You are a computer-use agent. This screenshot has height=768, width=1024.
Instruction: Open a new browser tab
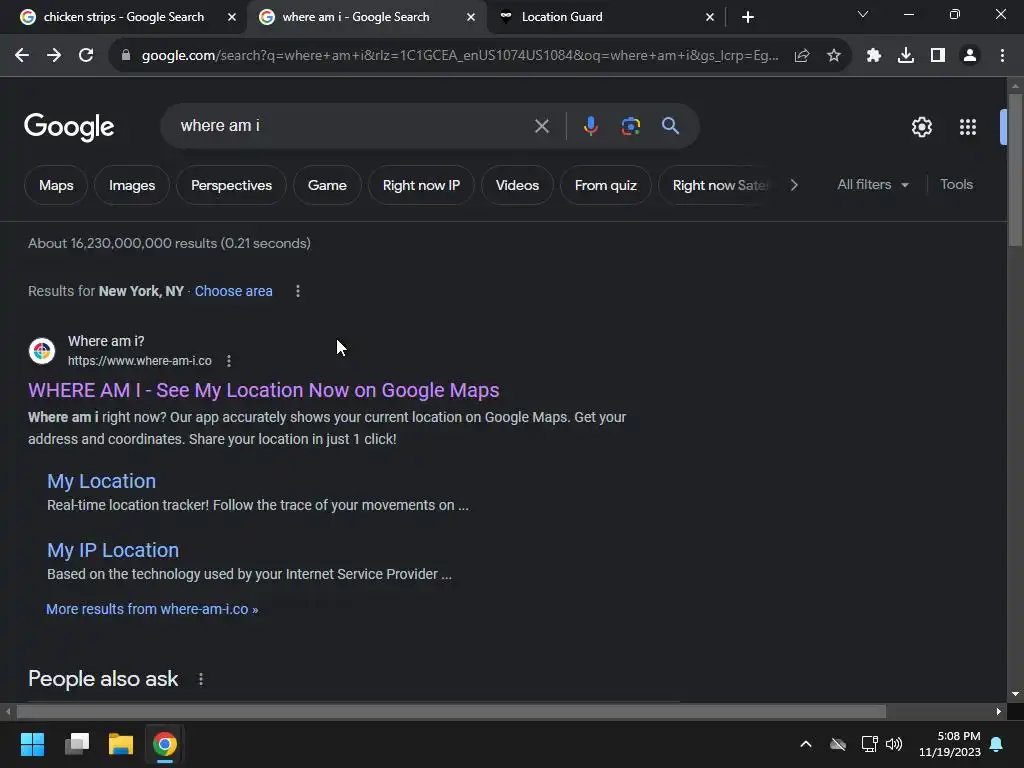coord(748,17)
